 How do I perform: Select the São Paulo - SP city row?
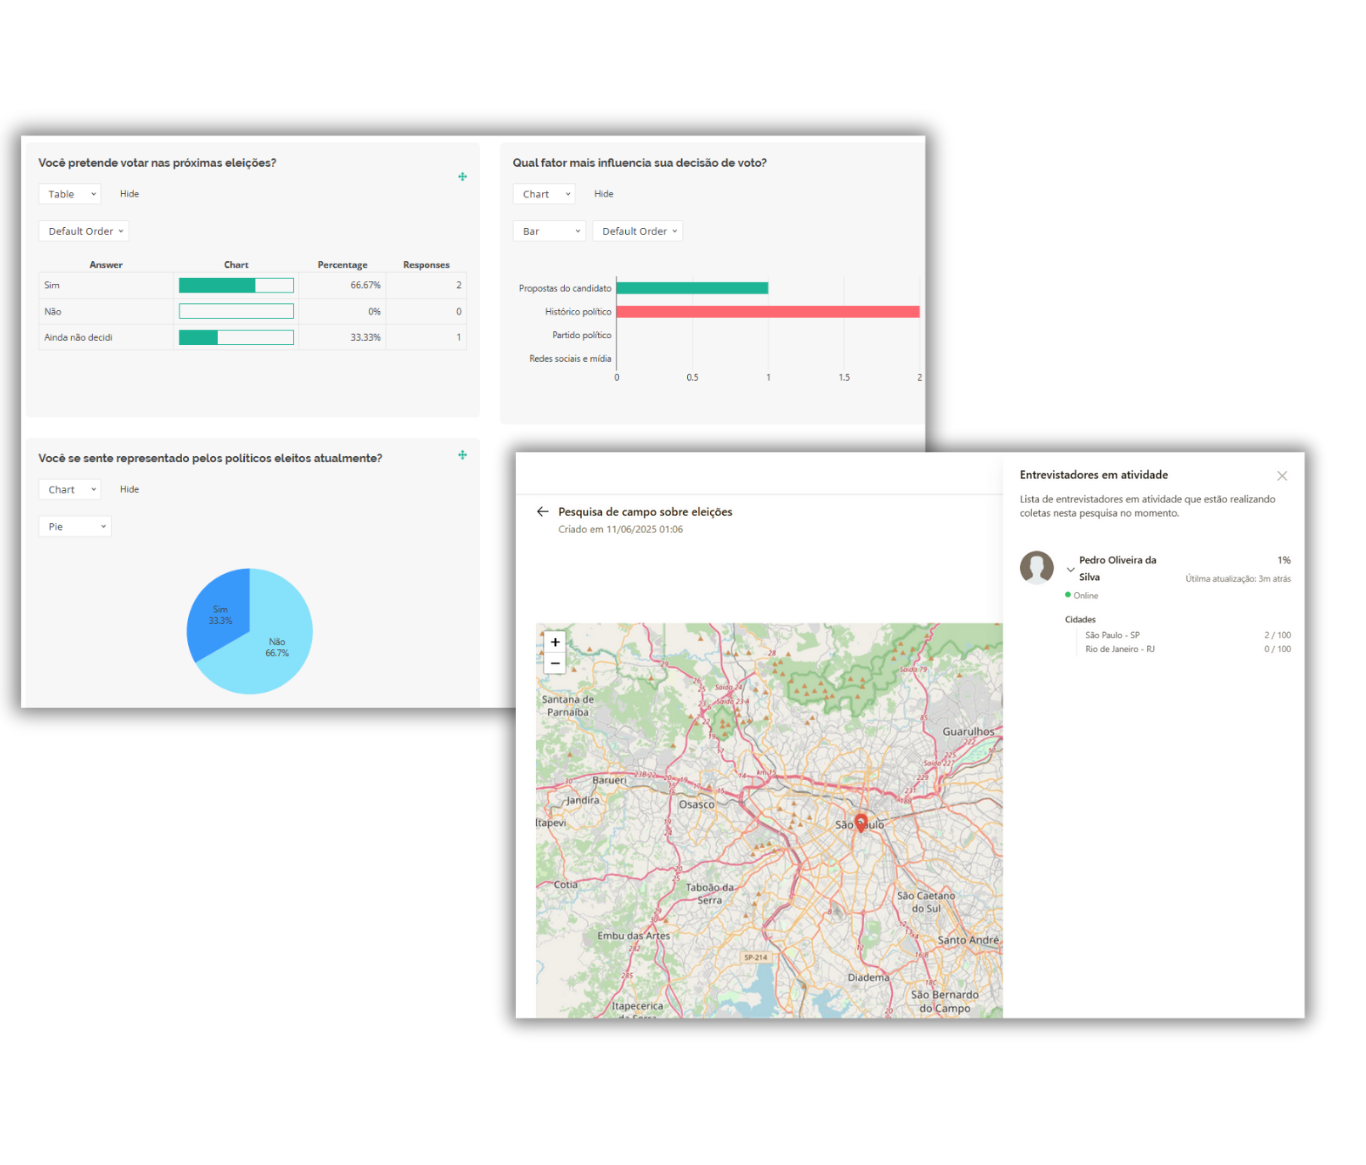(1112, 635)
